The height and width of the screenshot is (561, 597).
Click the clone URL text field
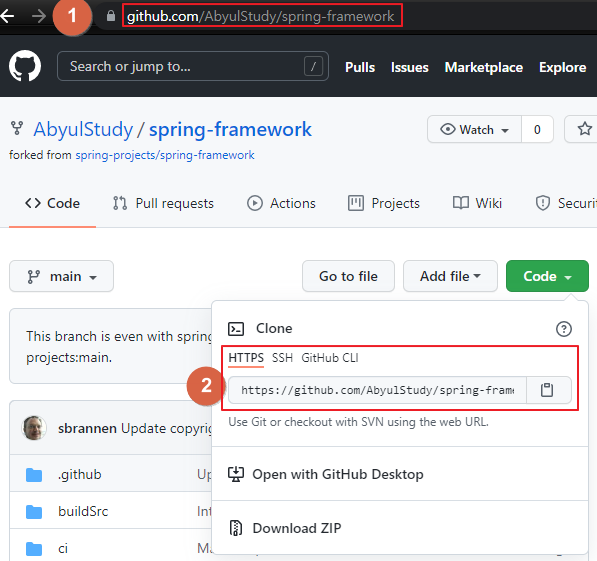377,390
